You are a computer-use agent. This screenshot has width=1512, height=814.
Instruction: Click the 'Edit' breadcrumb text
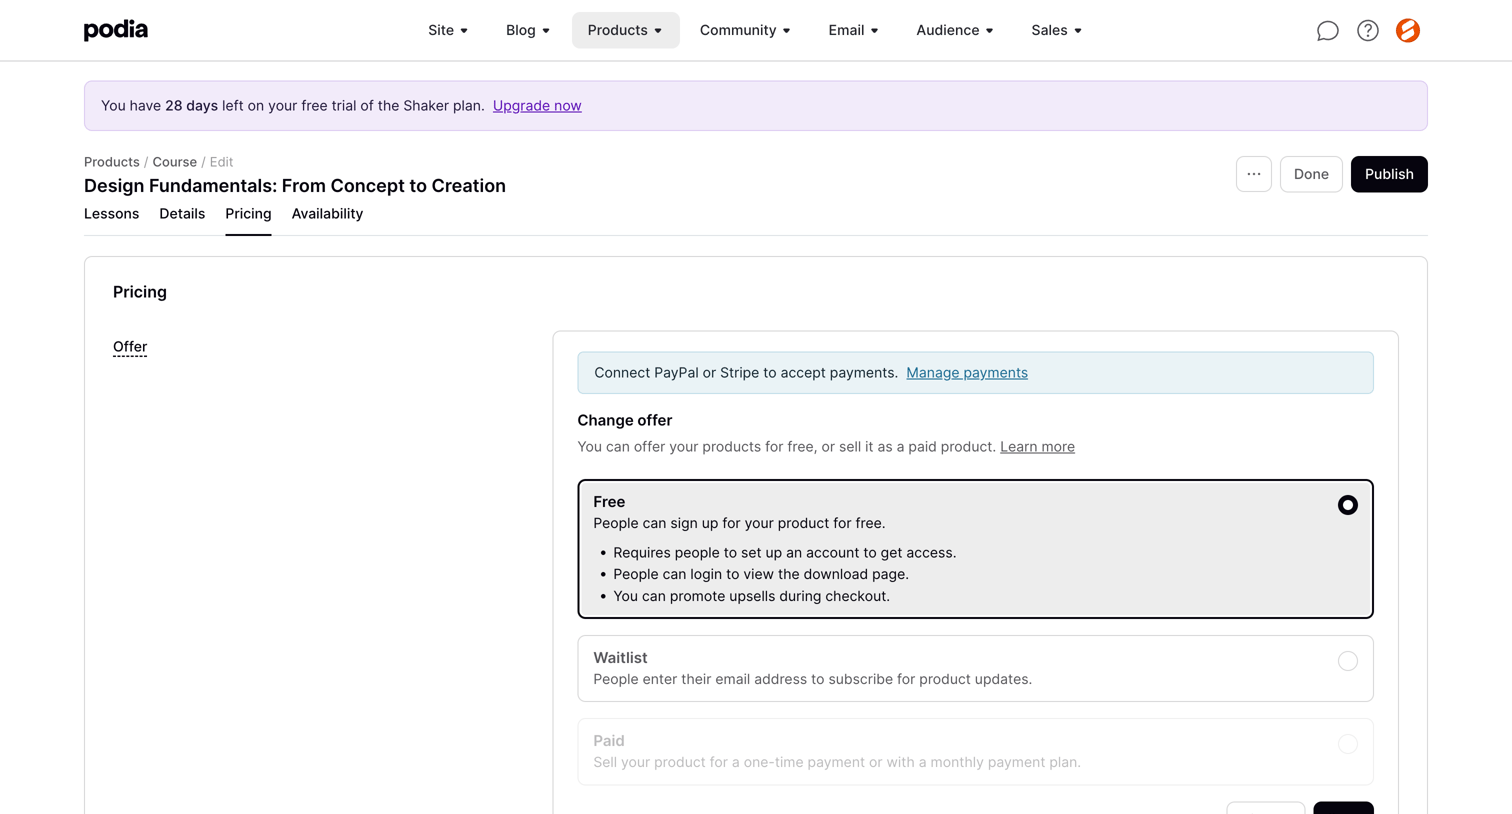tap(222, 162)
